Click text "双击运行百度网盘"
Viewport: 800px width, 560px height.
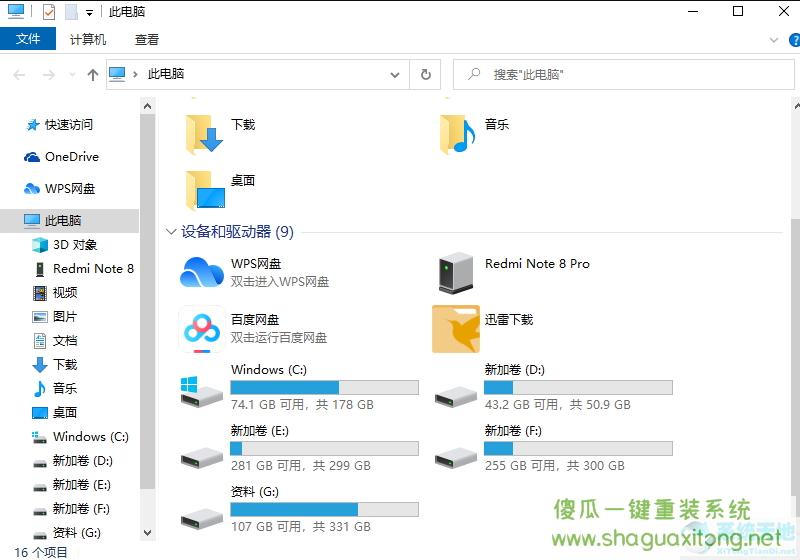click(x=279, y=338)
